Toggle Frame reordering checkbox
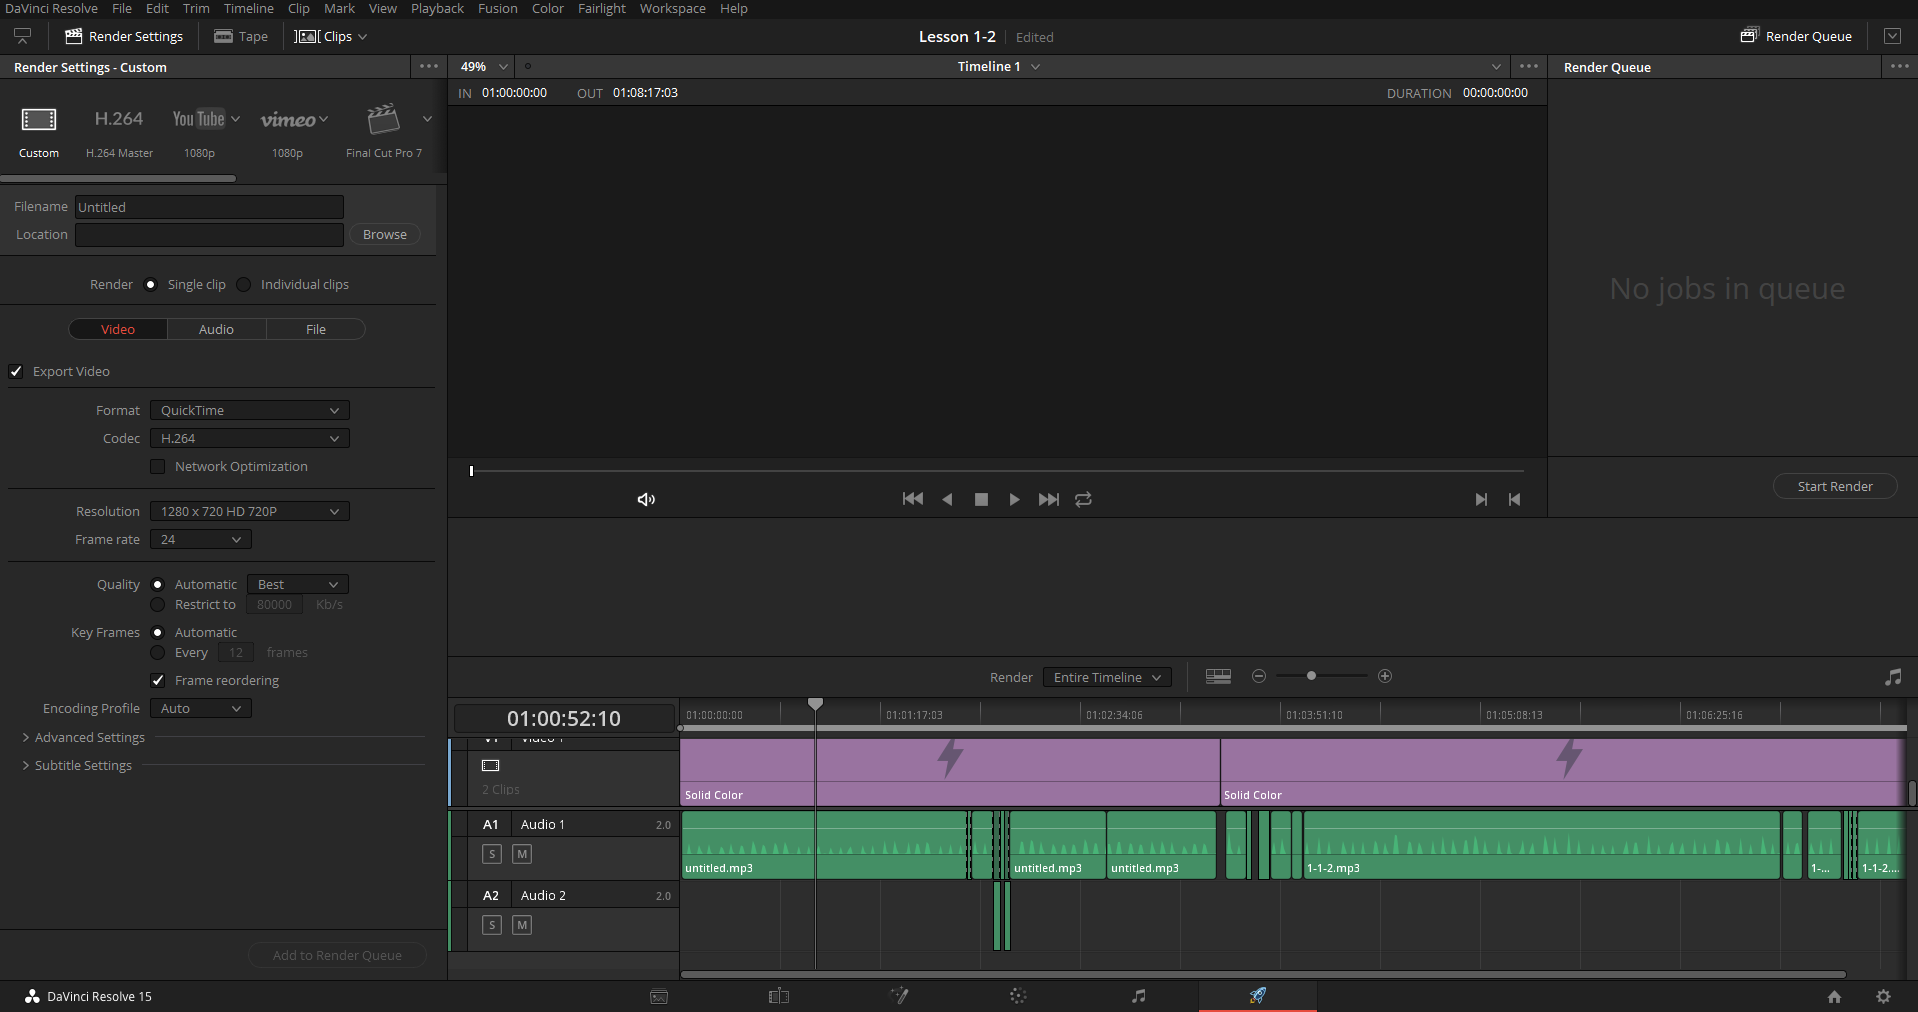 tap(157, 681)
